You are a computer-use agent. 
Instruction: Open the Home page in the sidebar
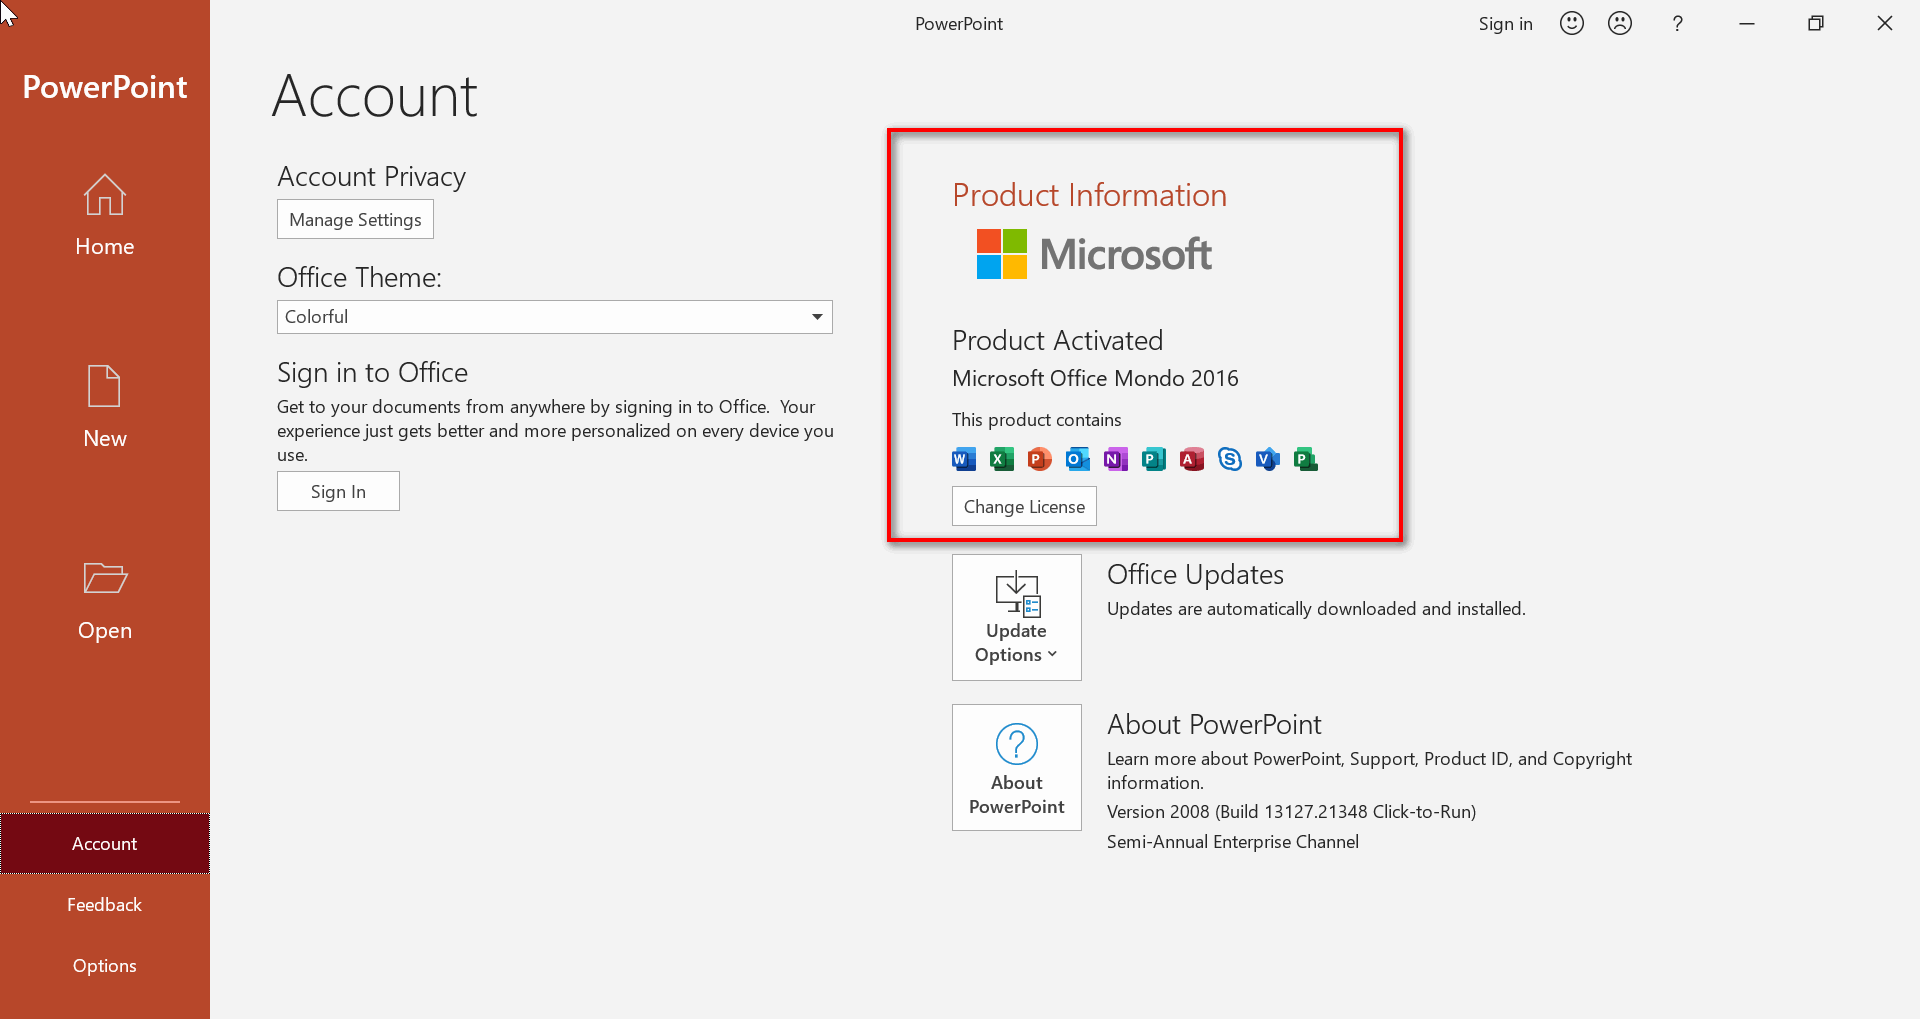point(104,215)
